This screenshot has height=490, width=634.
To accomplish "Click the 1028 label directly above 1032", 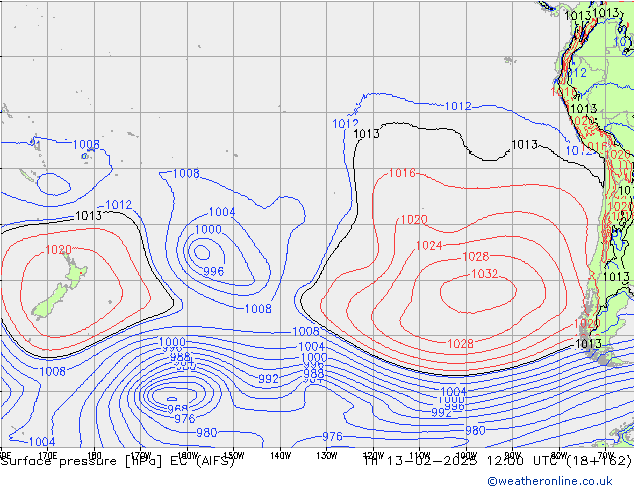I will 476,256.
